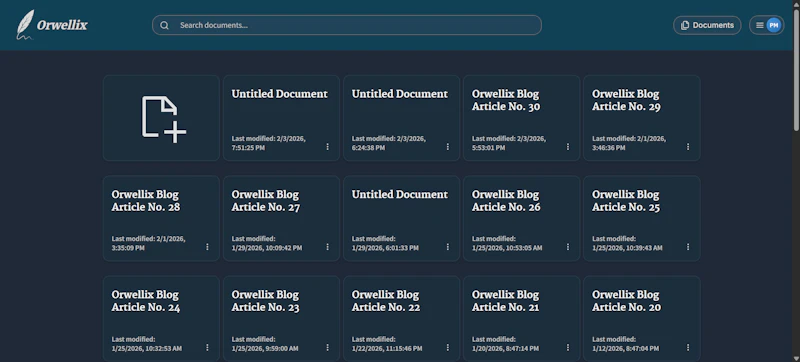This screenshot has width=800, height=362.
Task: Open Orwellix Blog Article No. 28 card
Action: [161, 218]
